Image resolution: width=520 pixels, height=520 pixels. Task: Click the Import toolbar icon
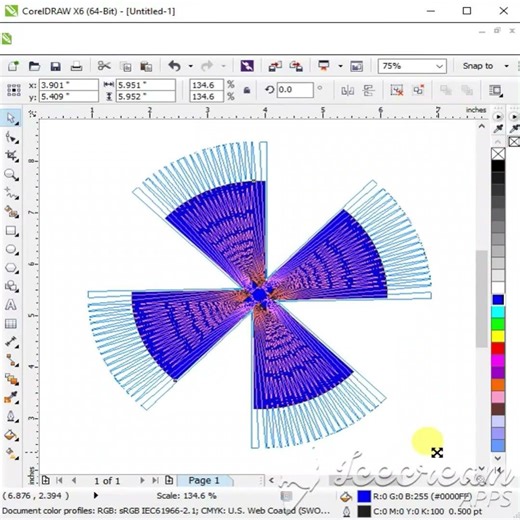275,66
